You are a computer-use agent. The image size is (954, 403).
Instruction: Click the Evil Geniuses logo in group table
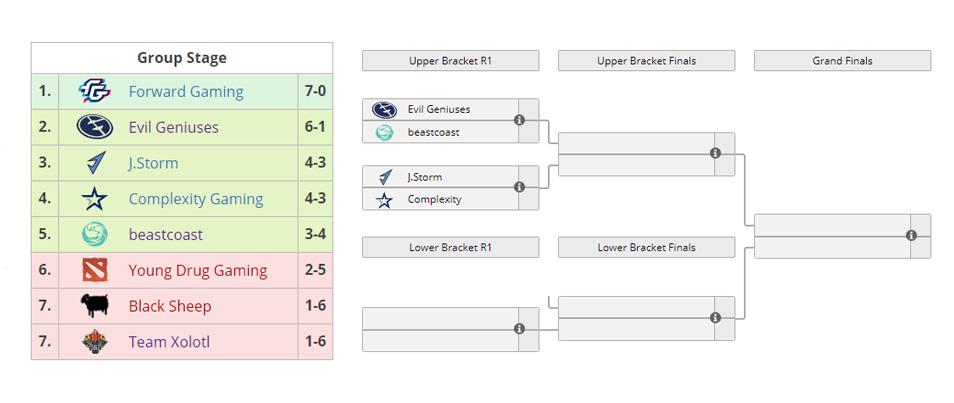coord(95,127)
